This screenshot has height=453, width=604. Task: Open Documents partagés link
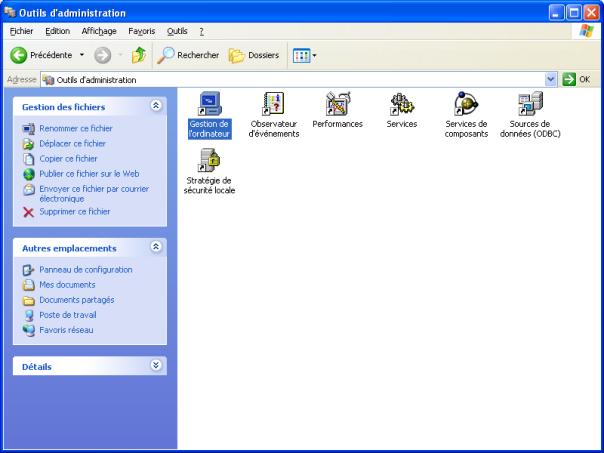click(77, 300)
